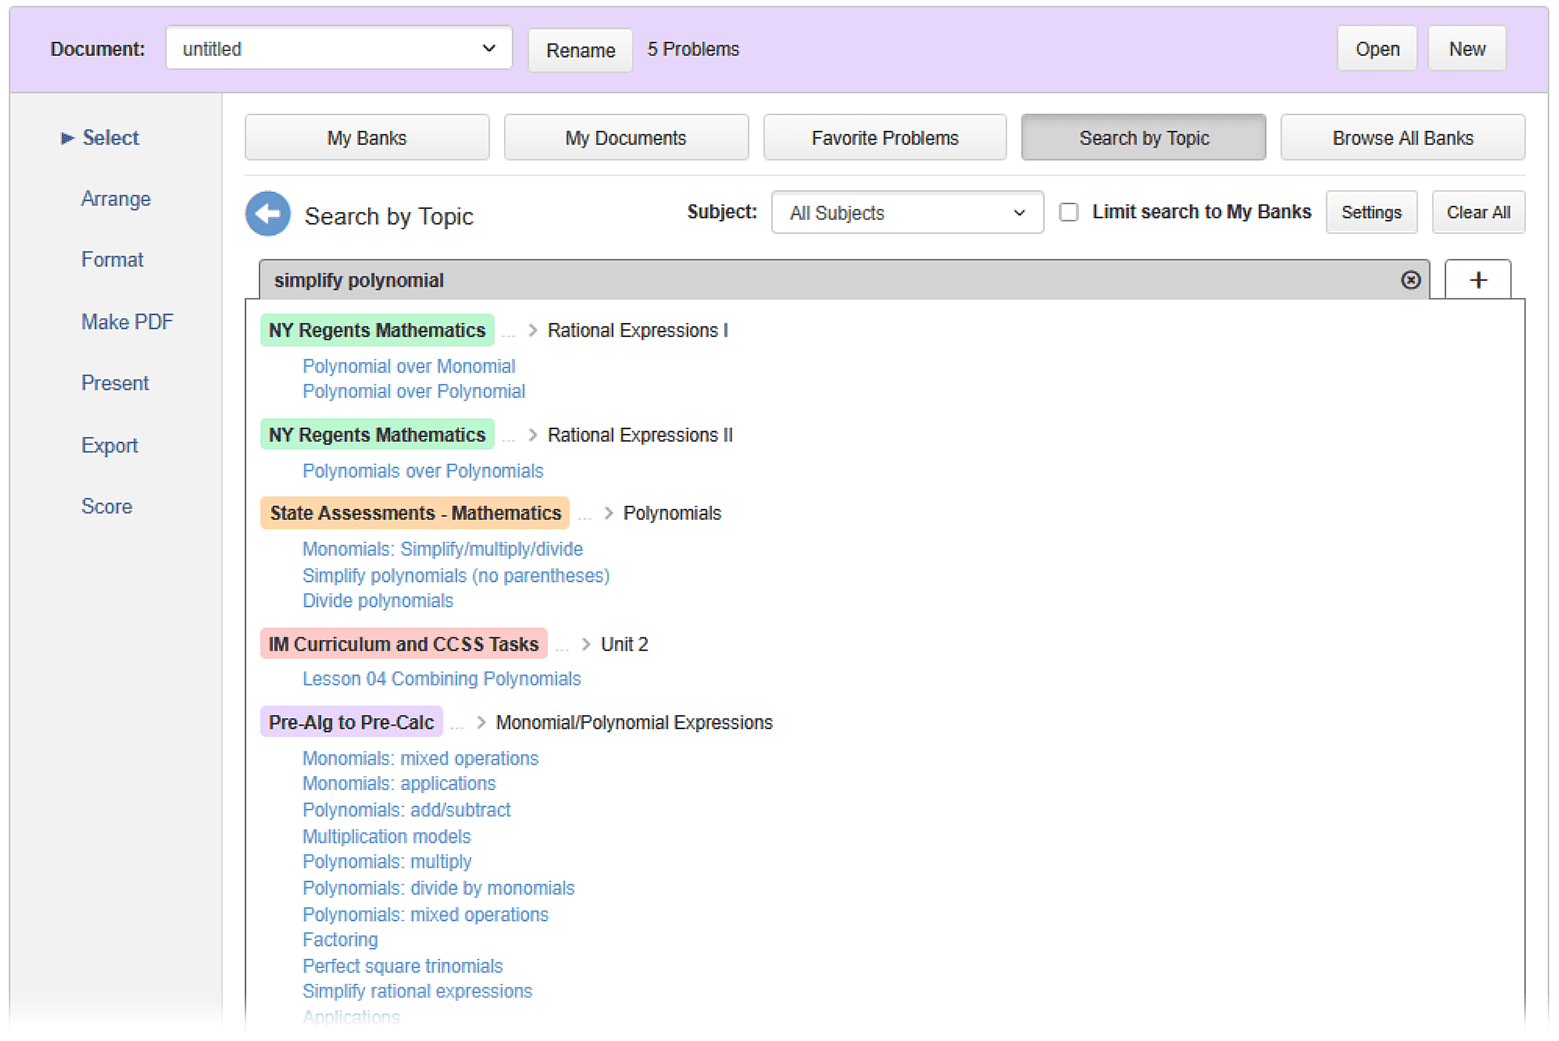Add another search term using the + icon
The width and height of the screenshot is (1559, 1041).
click(1477, 280)
